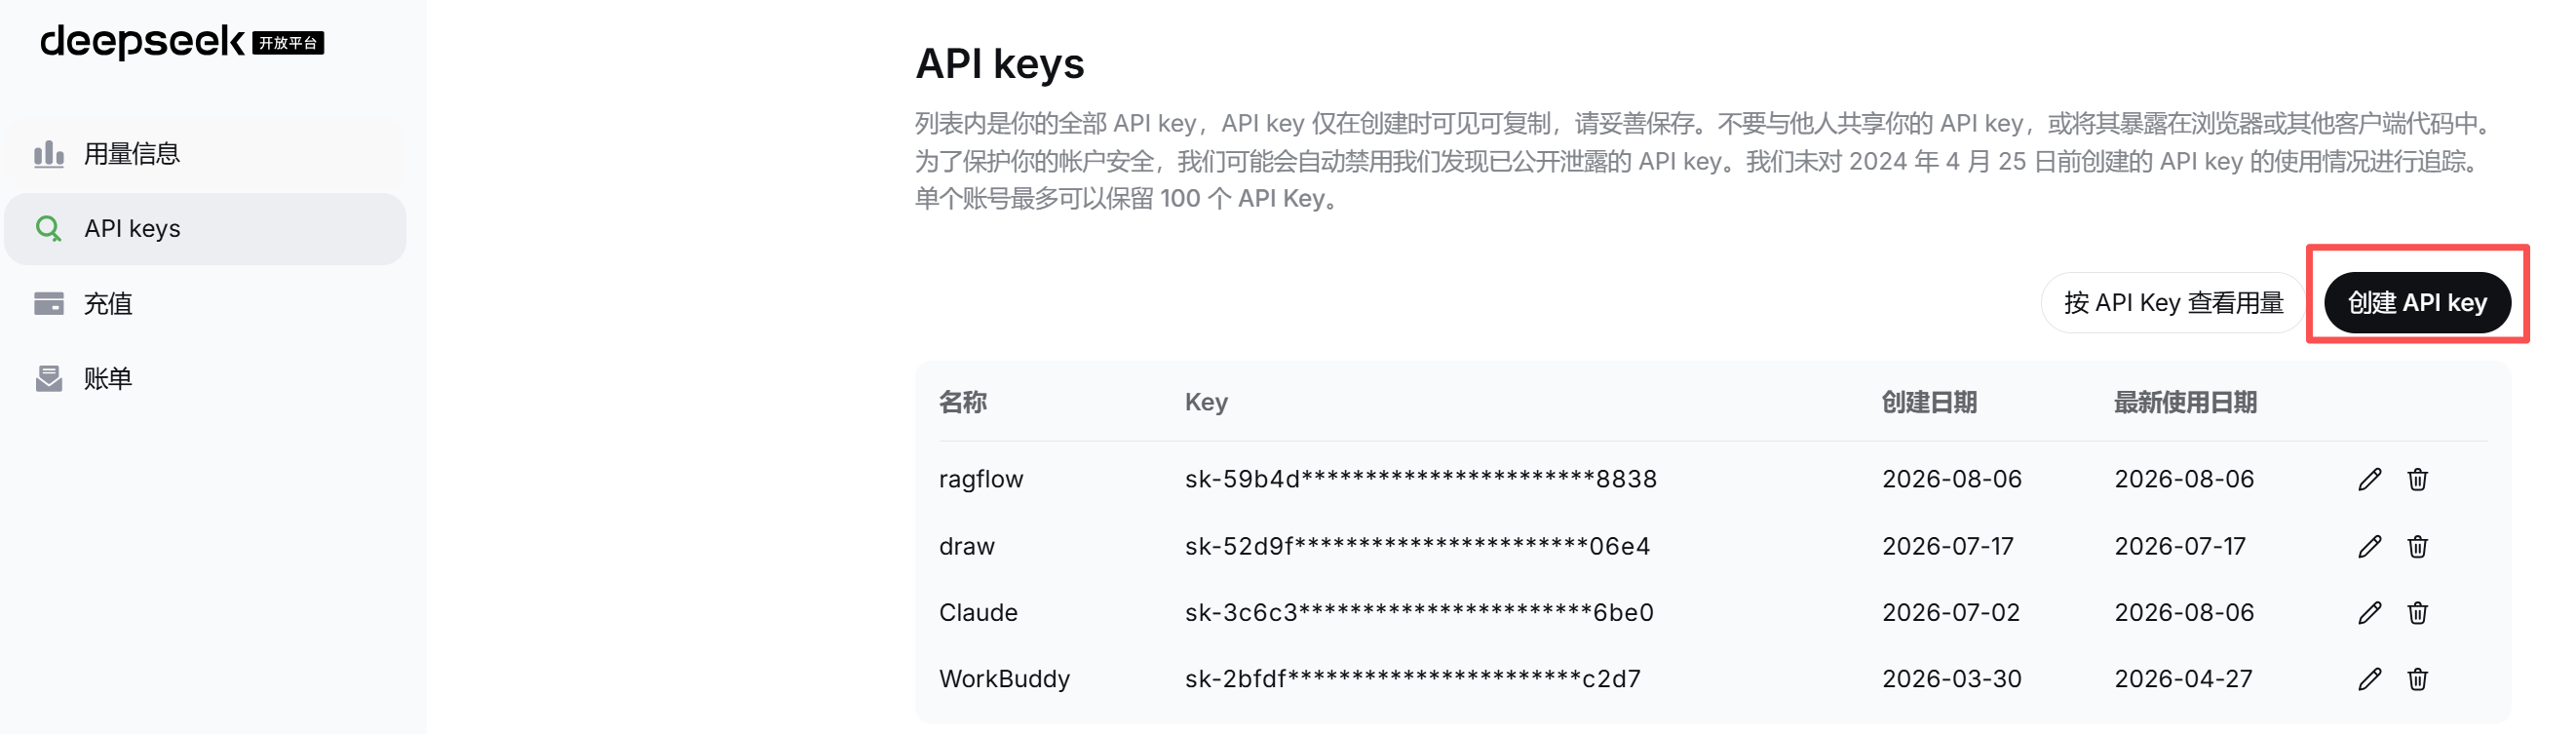Remove the WorkBuddy API key
The width and height of the screenshot is (2576, 734).
[2417, 679]
